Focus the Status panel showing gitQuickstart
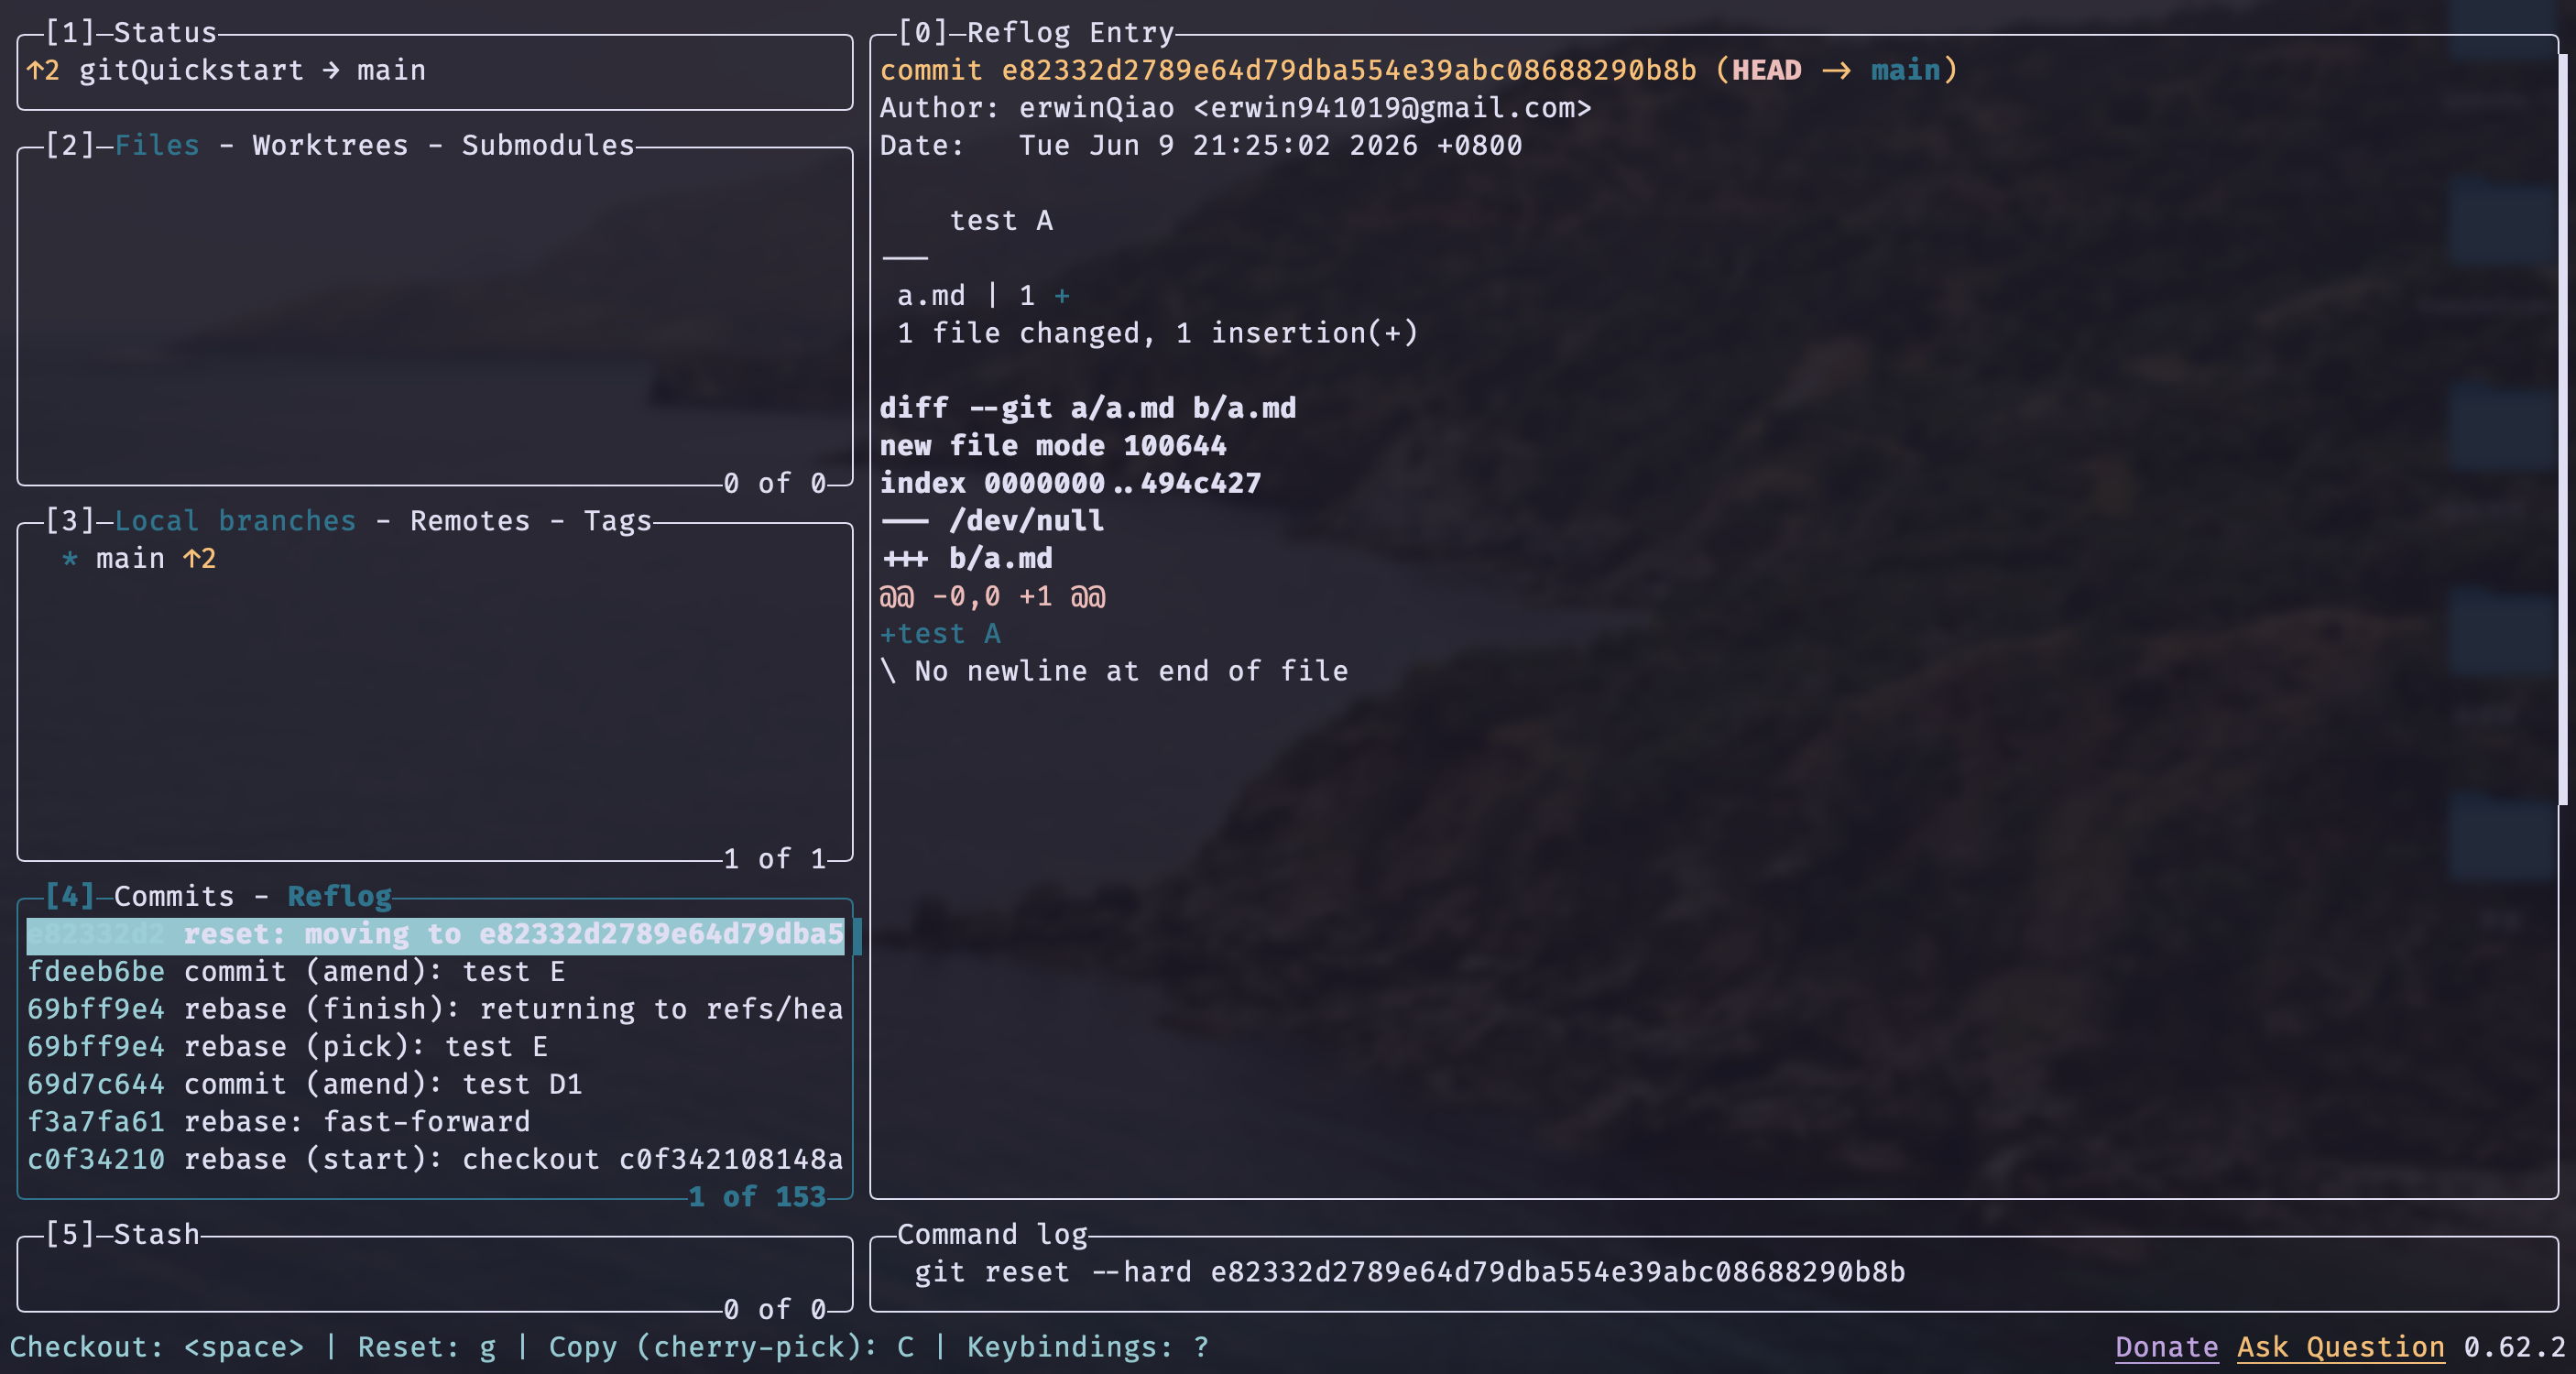This screenshot has height=1374, width=2576. click(x=435, y=71)
